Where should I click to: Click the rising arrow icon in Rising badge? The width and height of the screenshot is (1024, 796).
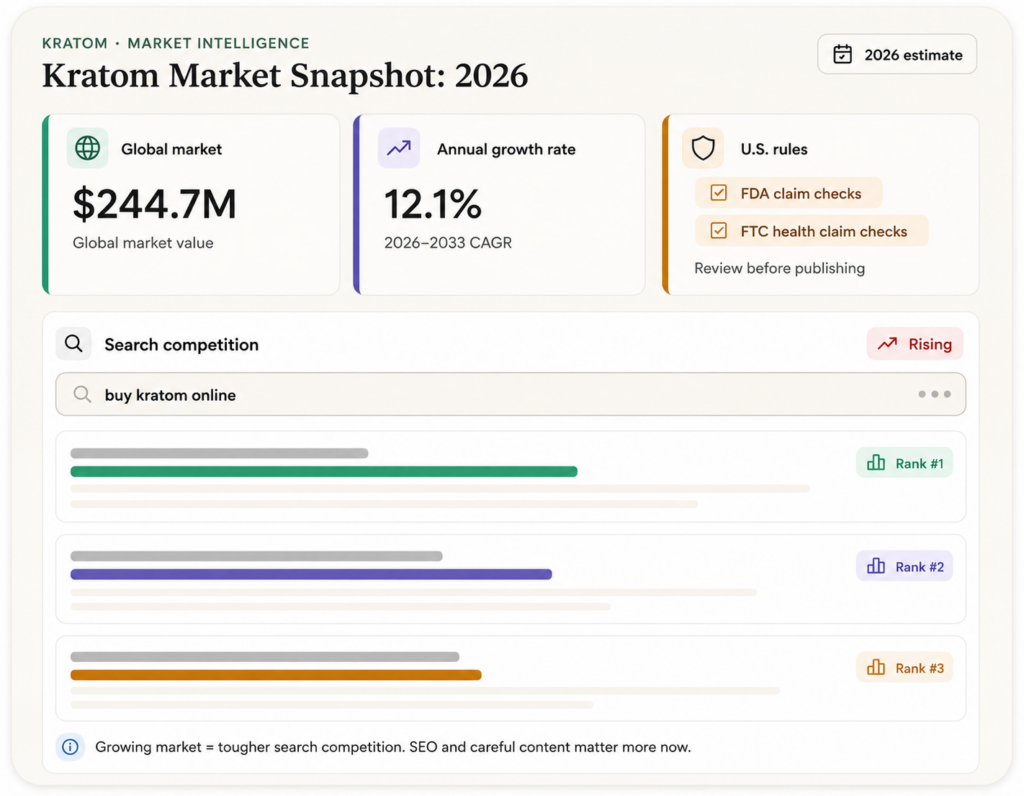coord(887,343)
